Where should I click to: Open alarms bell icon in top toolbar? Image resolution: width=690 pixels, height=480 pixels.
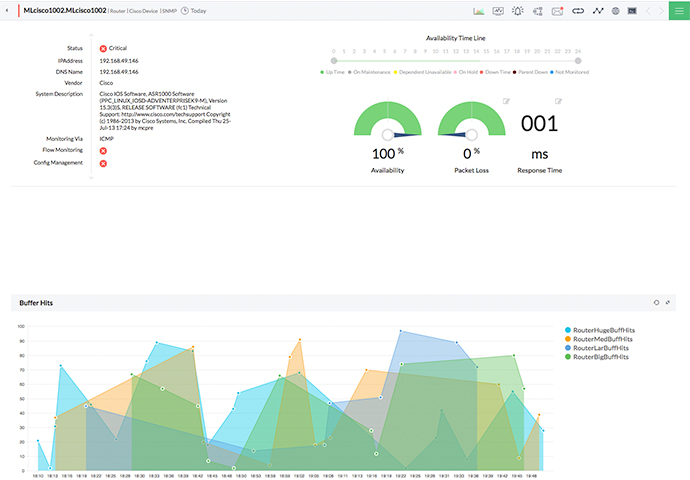click(518, 11)
